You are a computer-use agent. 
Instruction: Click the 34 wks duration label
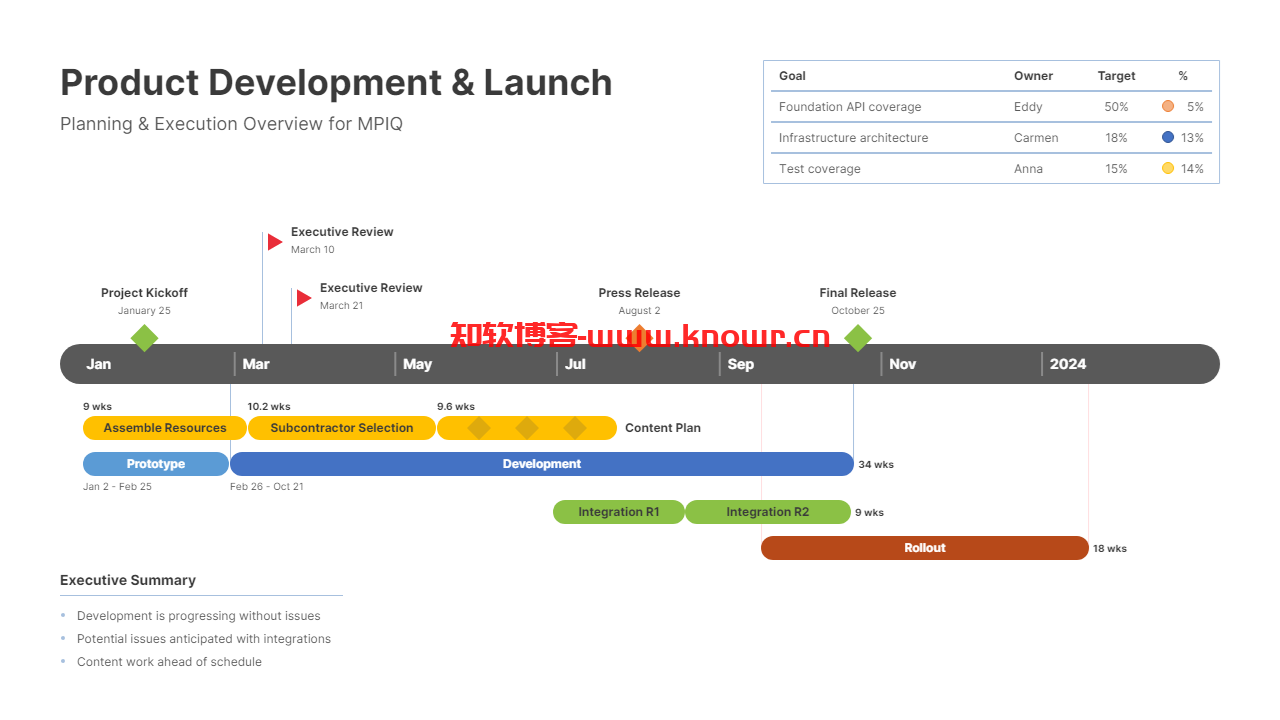point(876,465)
